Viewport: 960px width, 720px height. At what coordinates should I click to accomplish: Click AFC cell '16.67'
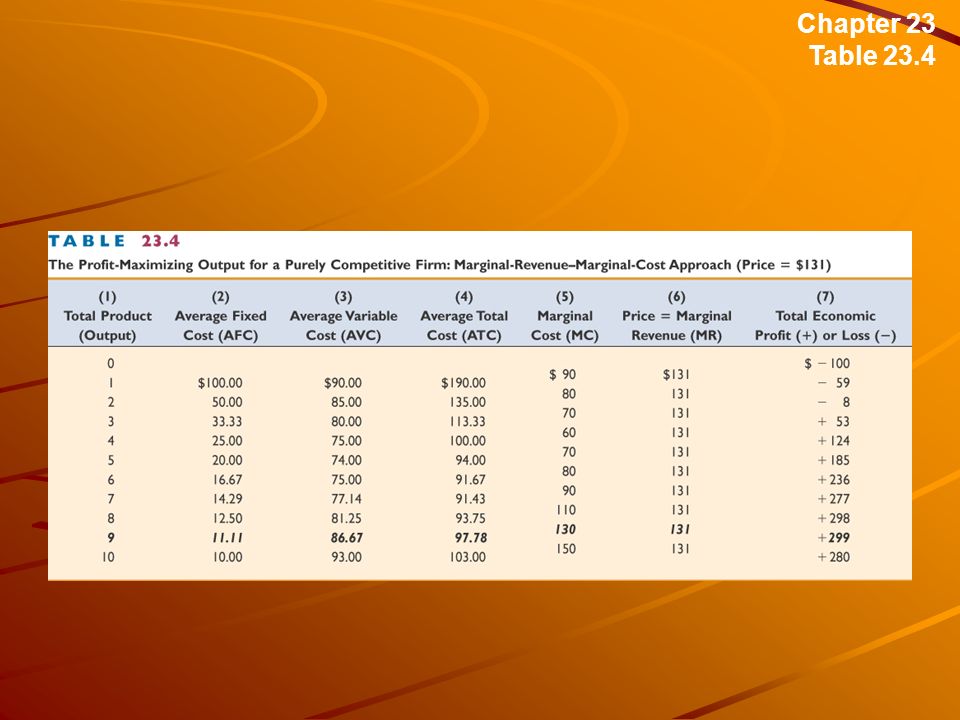(x=227, y=480)
